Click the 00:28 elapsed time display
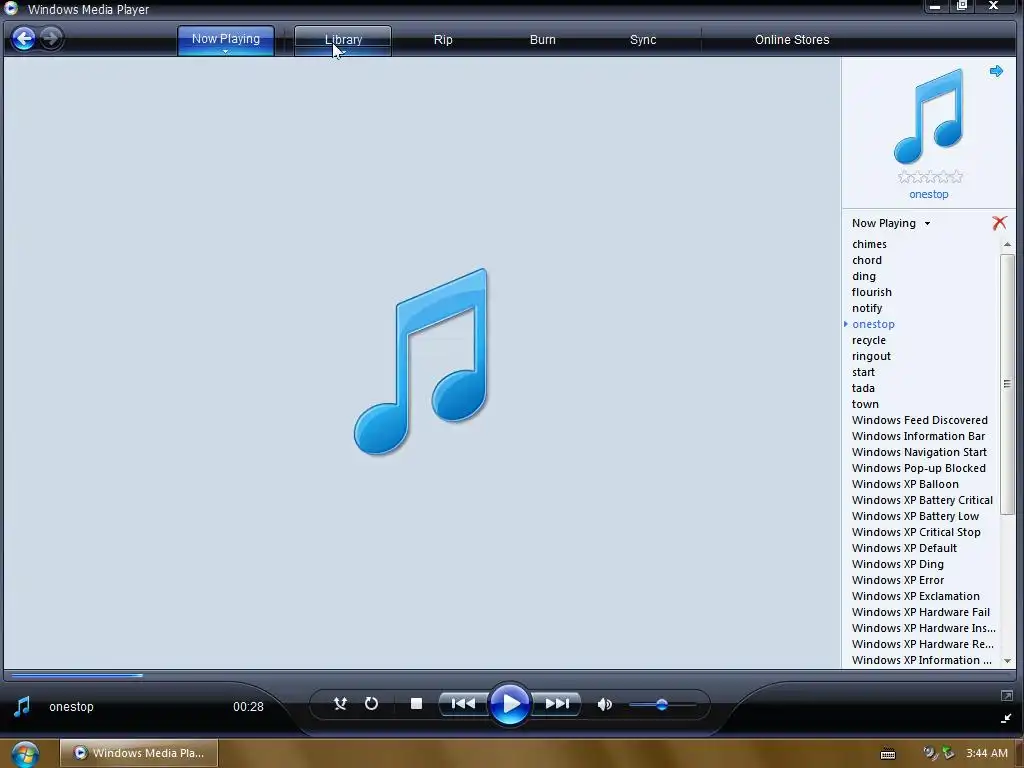The image size is (1024, 768). [x=248, y=707]
